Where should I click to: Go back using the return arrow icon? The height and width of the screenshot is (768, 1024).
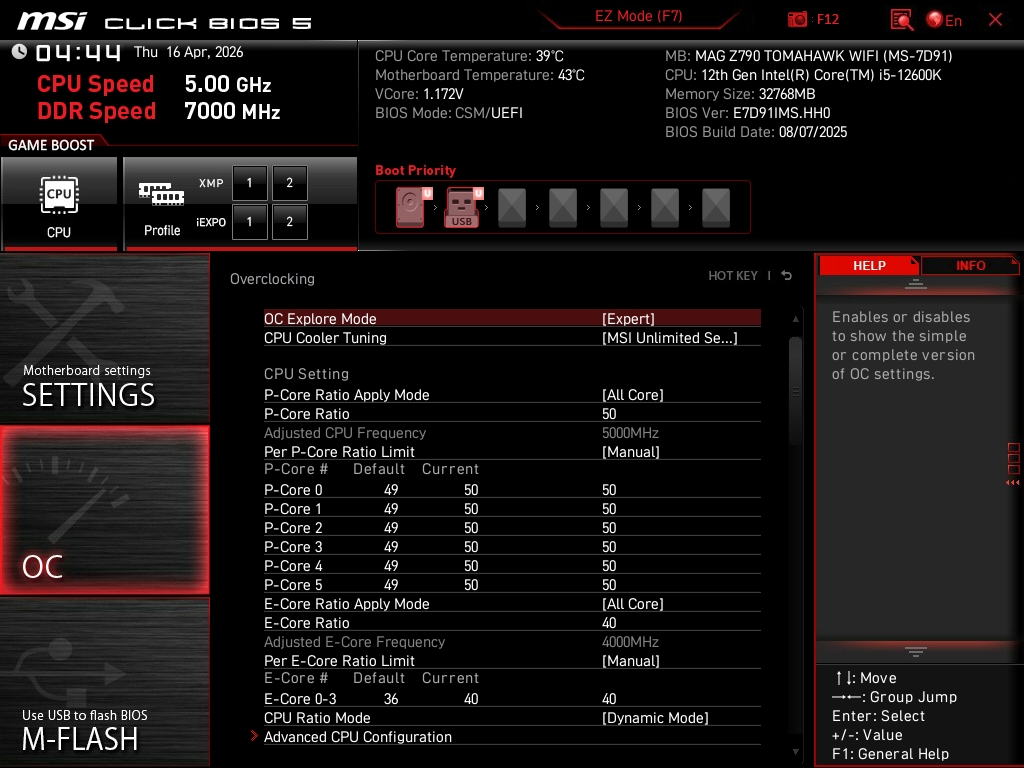(x=787, y=276)
